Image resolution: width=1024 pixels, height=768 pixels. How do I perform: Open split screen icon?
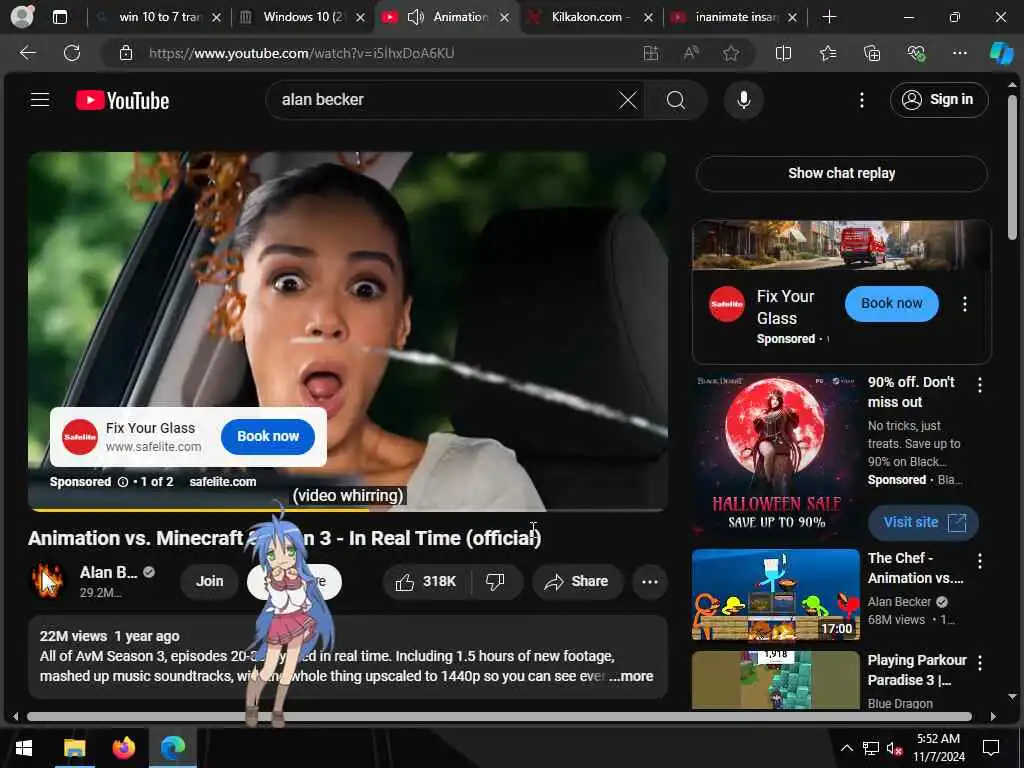783,54
